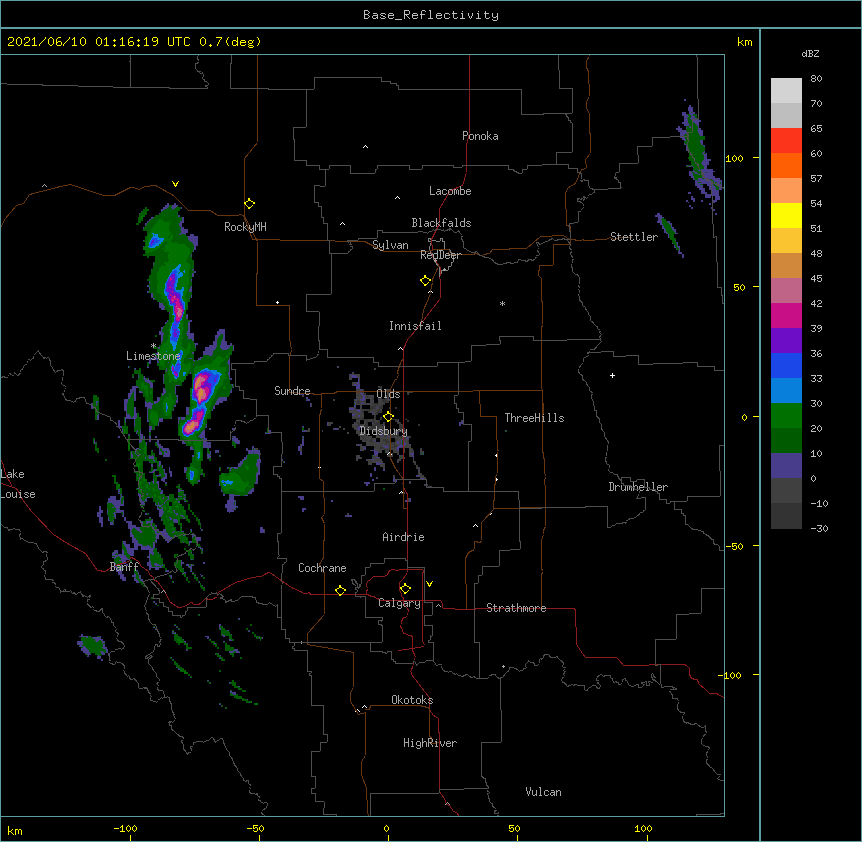Click the Airdrie city label
This screenshot has width=862, height=842.
(404, 537)
